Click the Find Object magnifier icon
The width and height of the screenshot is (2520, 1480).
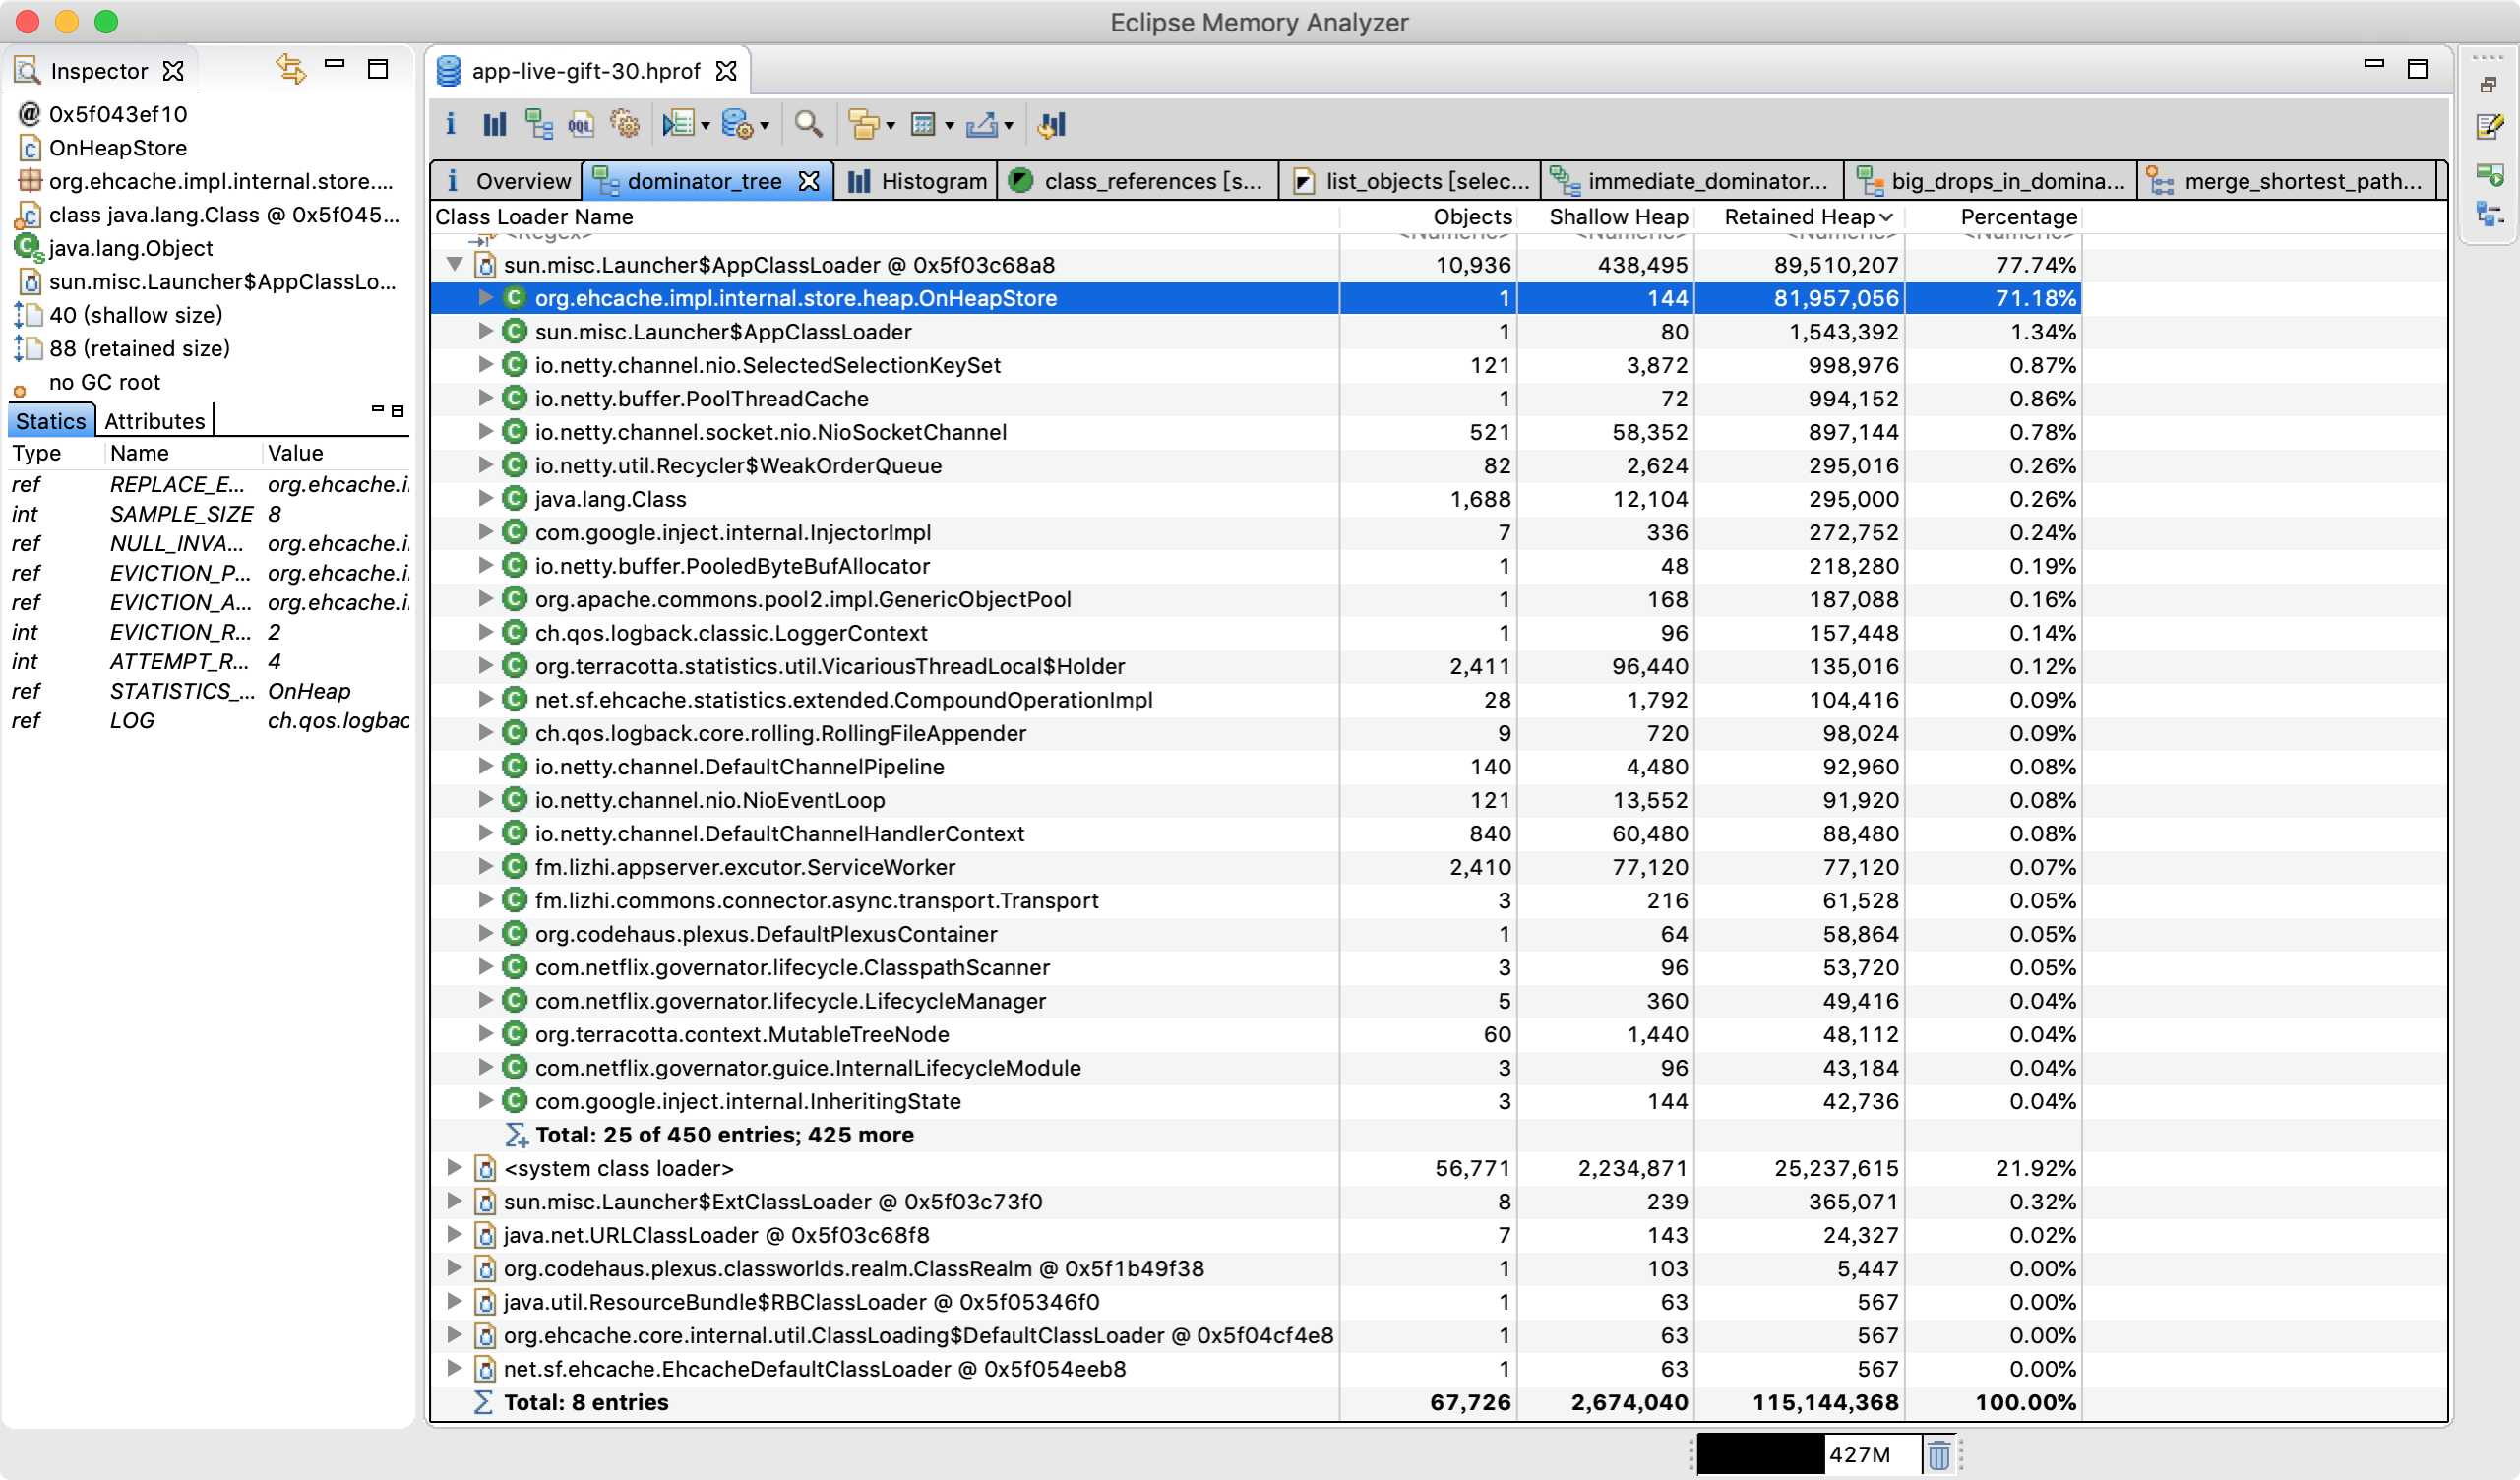[808, 124]
